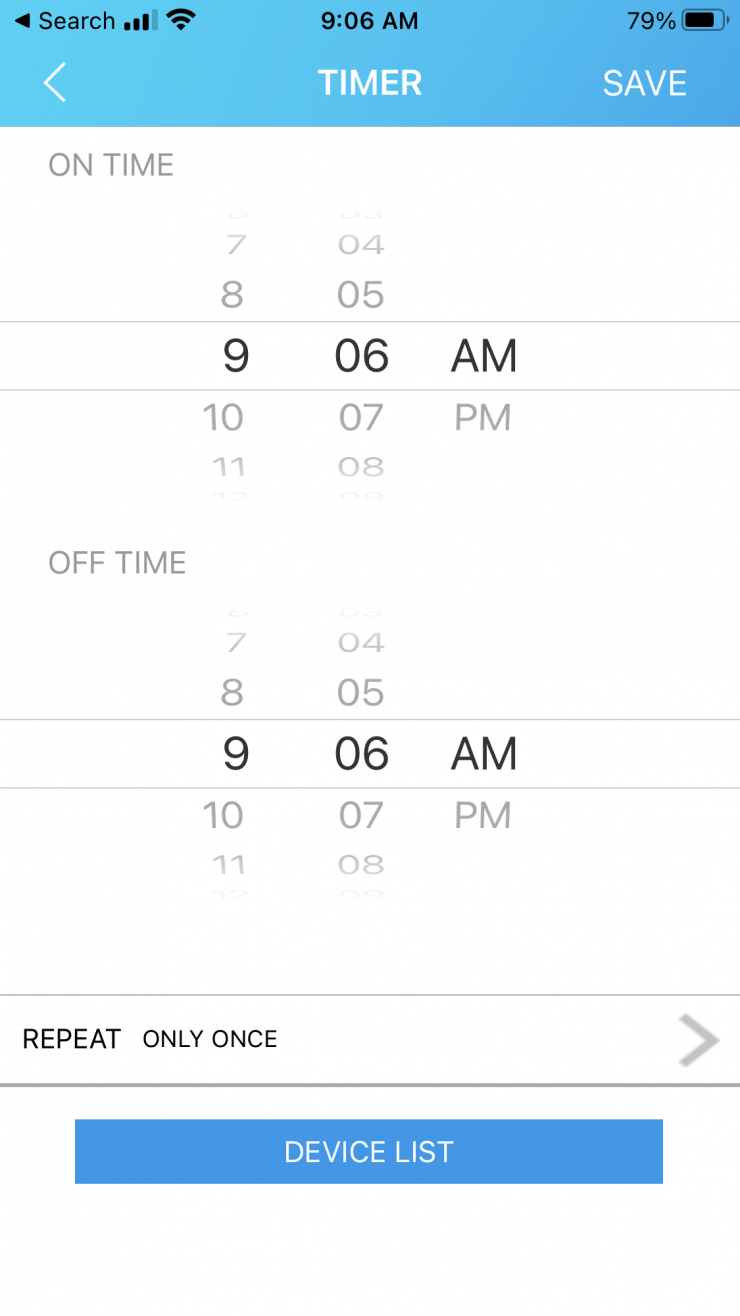Image resolution: width=740 pixels, height=1316 pixels.
Task: Tap the Wi-Fi status icon
Action: (x=181, y=21)
